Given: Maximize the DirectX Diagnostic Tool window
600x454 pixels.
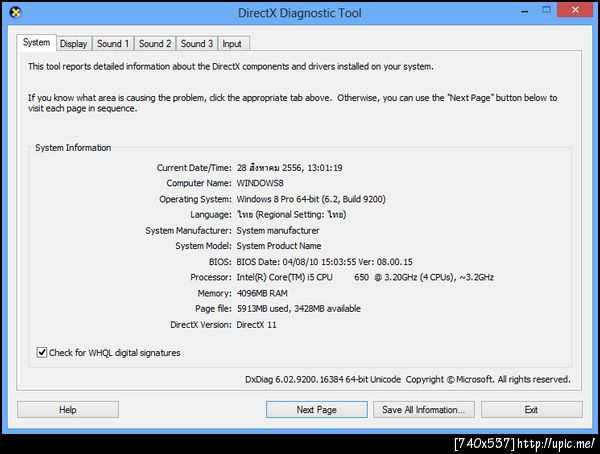Looking at the screenshot, I should click(x=546, y=10).
